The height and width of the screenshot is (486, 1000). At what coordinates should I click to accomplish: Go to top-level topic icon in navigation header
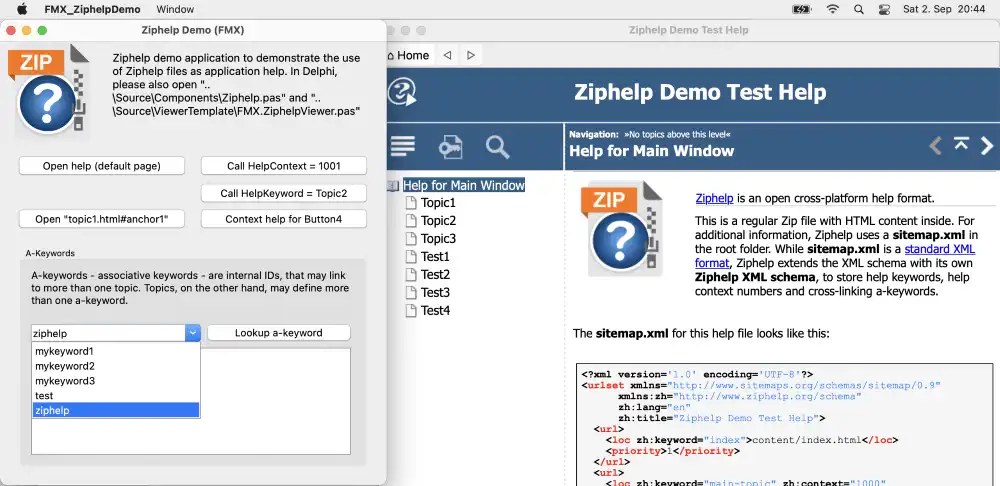tap(961, 144)
